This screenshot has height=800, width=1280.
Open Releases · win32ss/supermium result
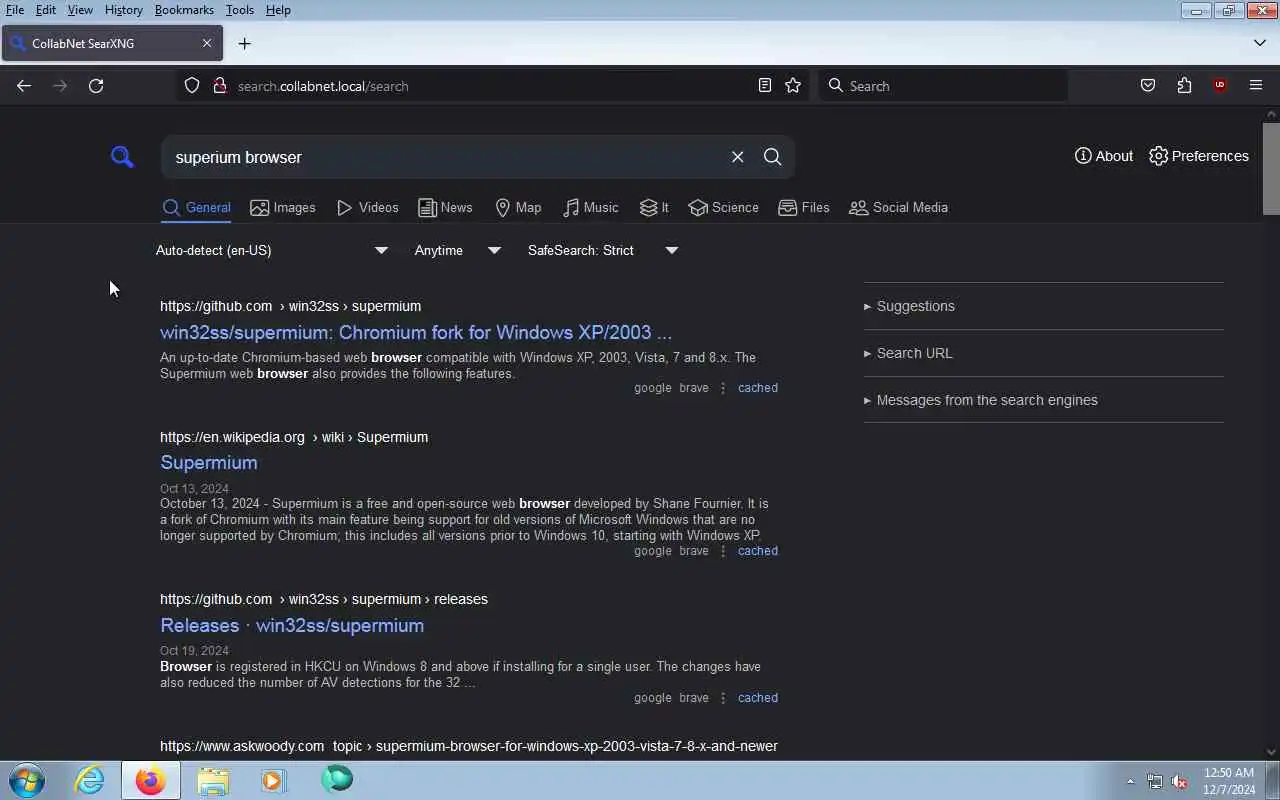click(x=292, y=625)
